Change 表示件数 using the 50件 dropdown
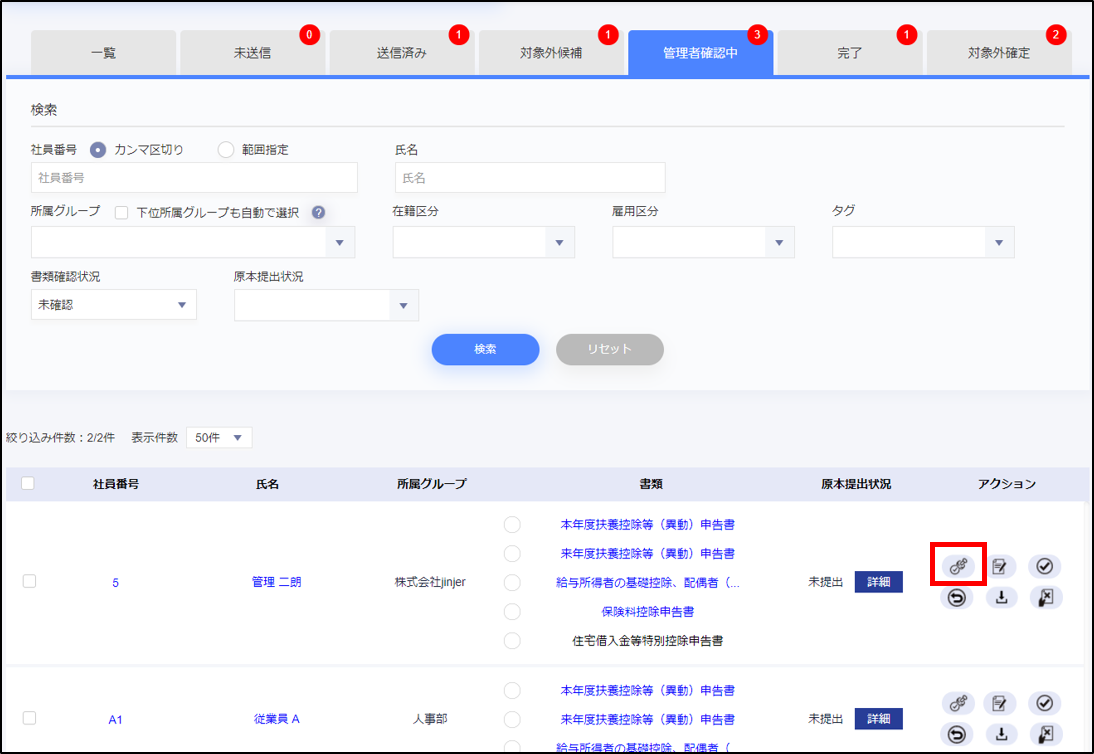Screen dimensions: 1094x754 [219, 437]
